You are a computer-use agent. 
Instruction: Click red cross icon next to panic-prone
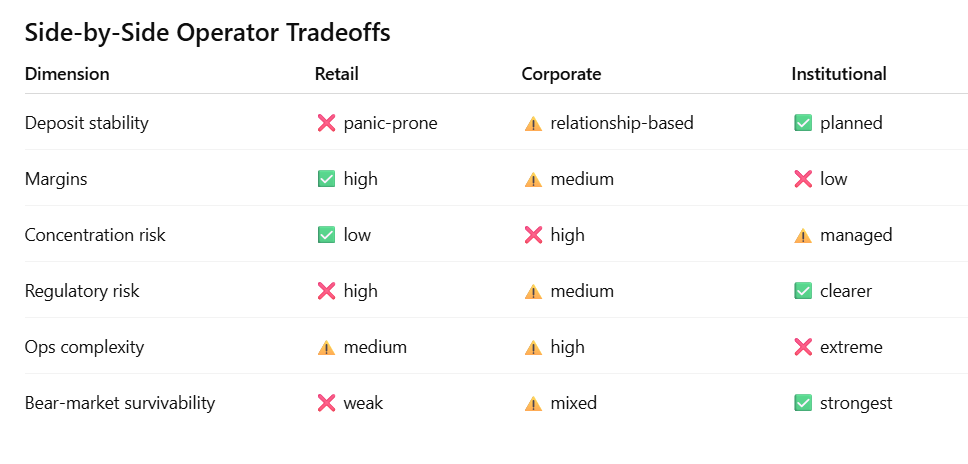(x=326, y=123)
